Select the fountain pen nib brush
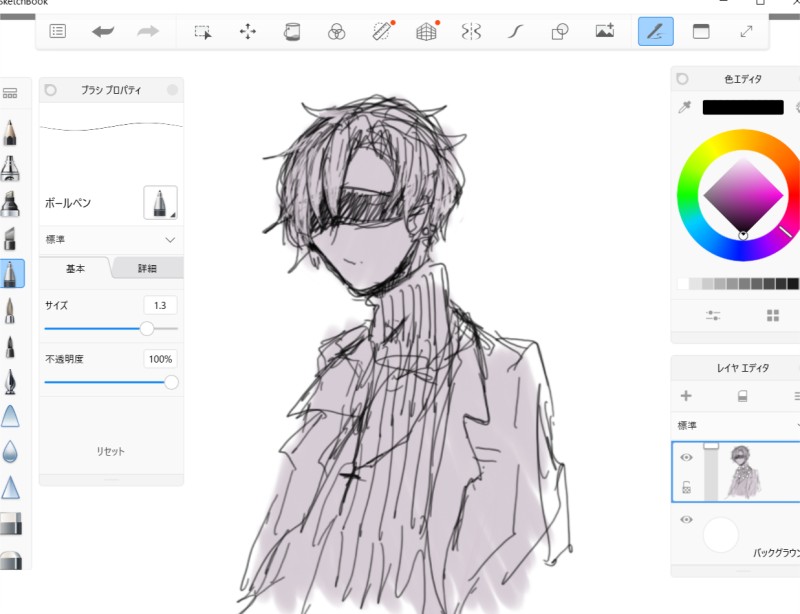Screen dimensions: 800x614 coord(10,381)
